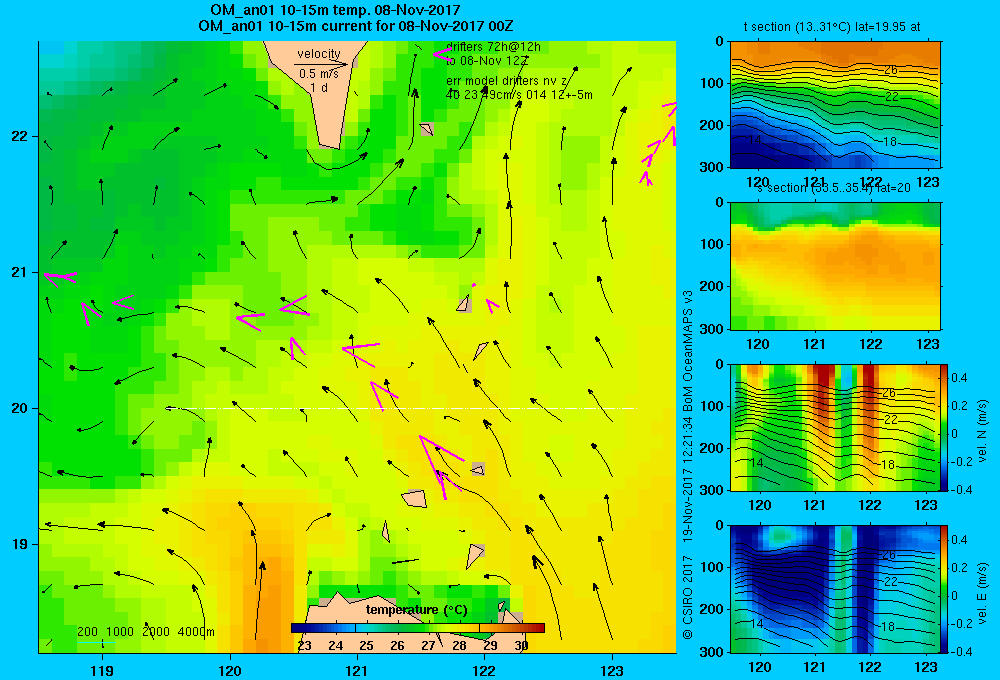This screenshot has width=1000, height=680.
Task: Click latitude label 21 on the main map axis
Action: click(x=20, y=272)
